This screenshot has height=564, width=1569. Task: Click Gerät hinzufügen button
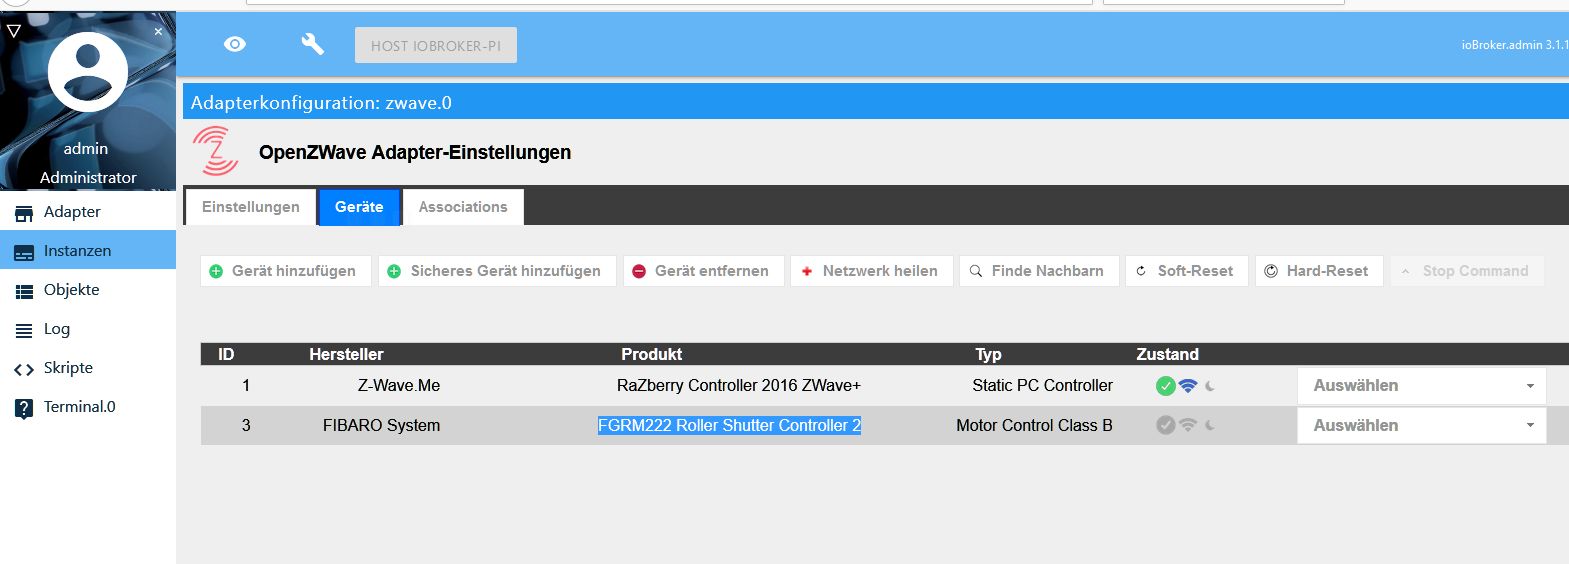pos(286,271)
